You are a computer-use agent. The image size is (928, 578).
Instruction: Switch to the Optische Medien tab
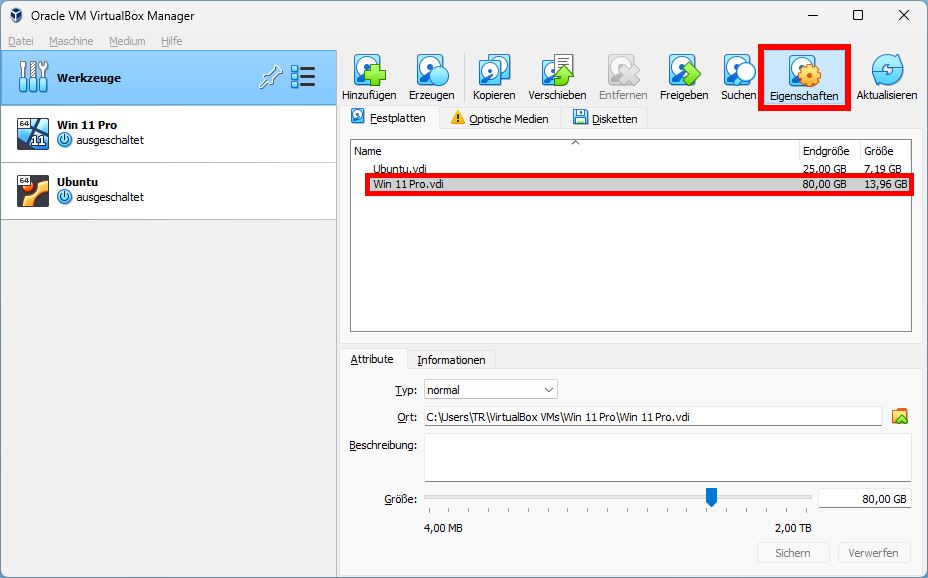pyautogui.click(x=510, y=117)
